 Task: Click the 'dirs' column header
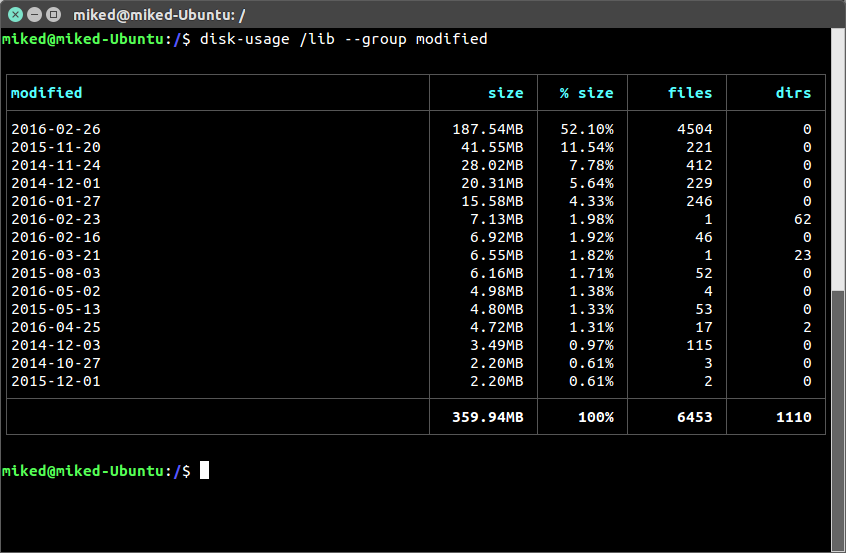(x=793, y=93)
